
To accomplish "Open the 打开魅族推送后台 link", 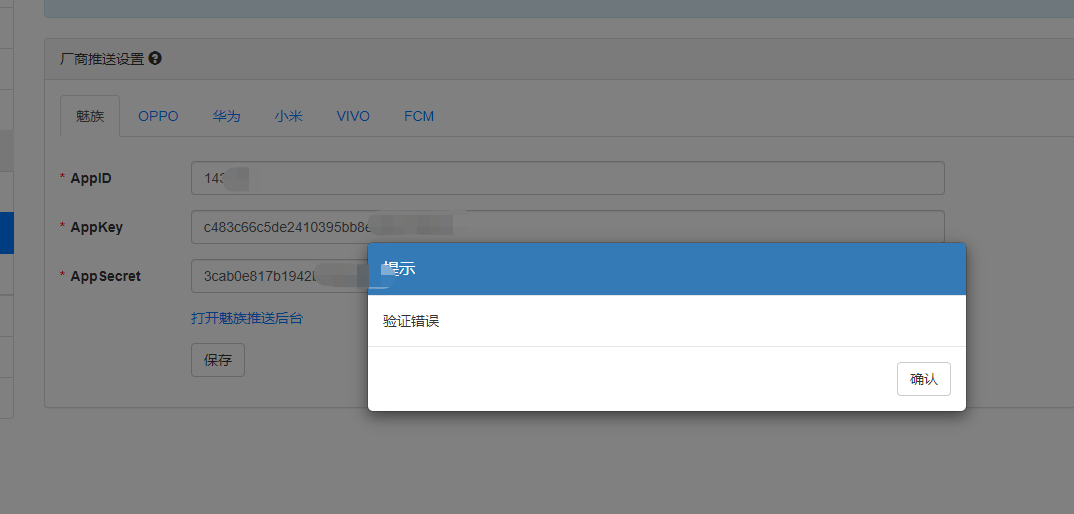I will pos(246,318).
